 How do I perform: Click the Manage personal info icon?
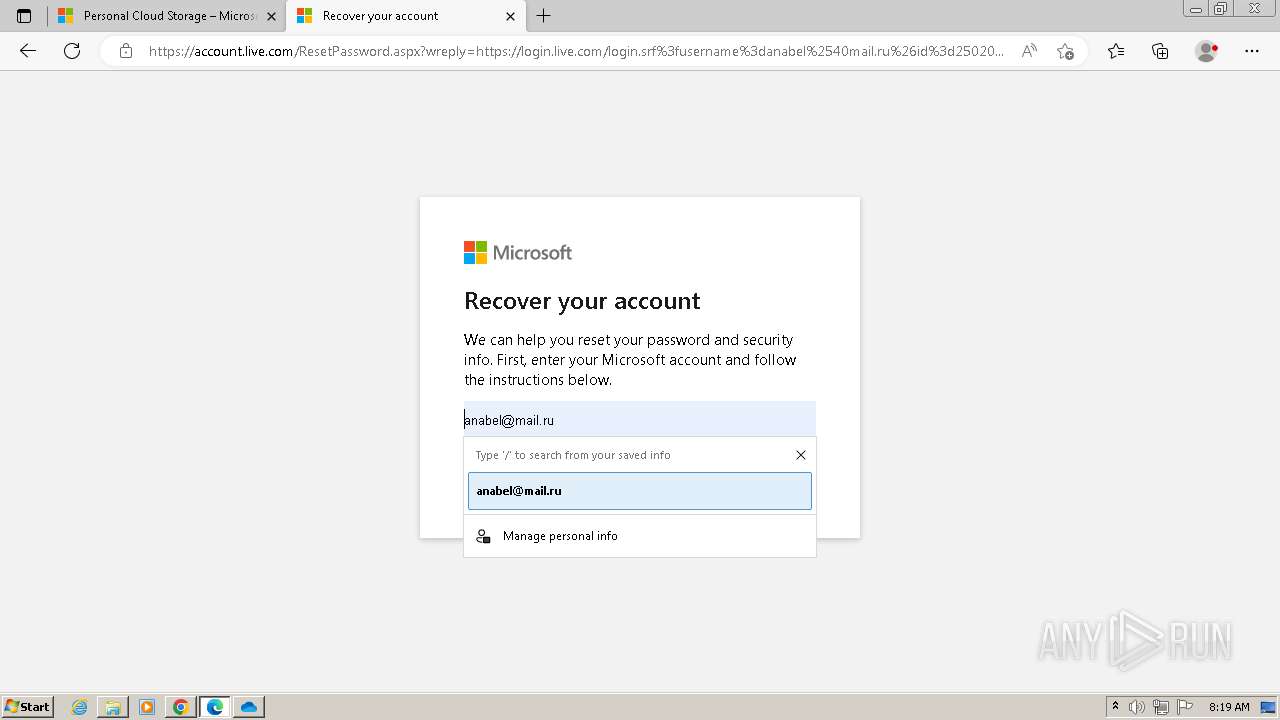(x=483, y=536)
